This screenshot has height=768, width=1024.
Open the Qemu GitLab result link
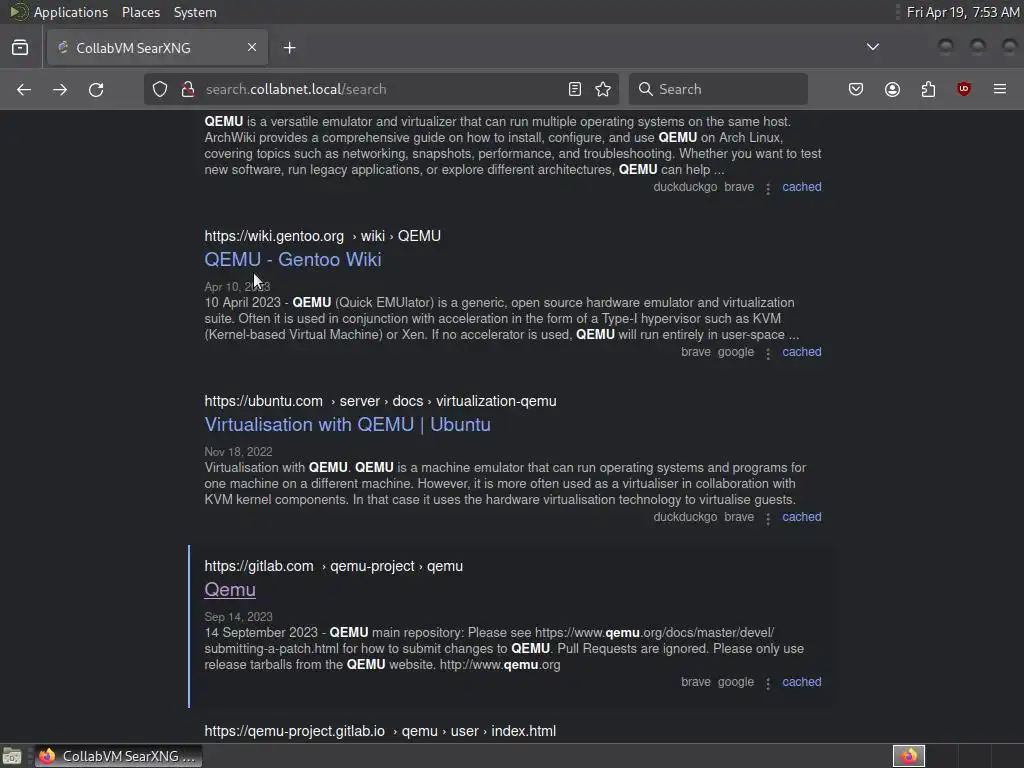(230, 590)
